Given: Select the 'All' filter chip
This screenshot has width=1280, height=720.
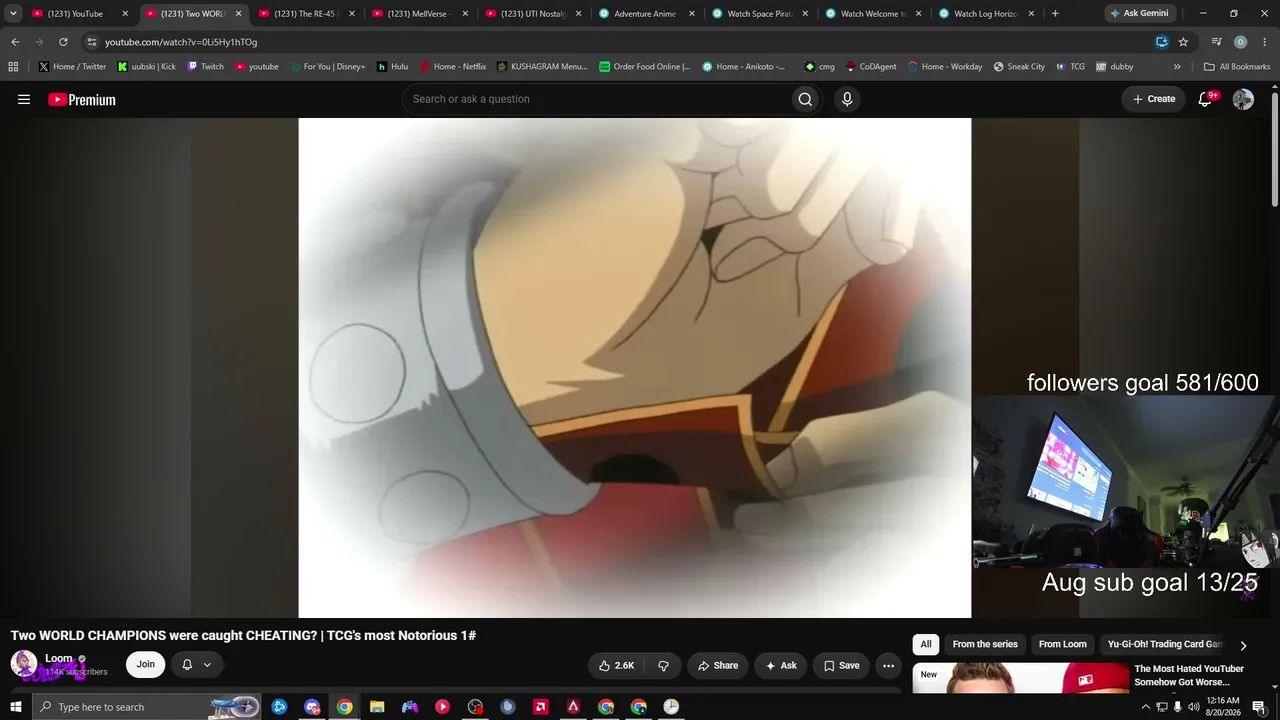Looking at the screenshot, I should tap(926, 645).
